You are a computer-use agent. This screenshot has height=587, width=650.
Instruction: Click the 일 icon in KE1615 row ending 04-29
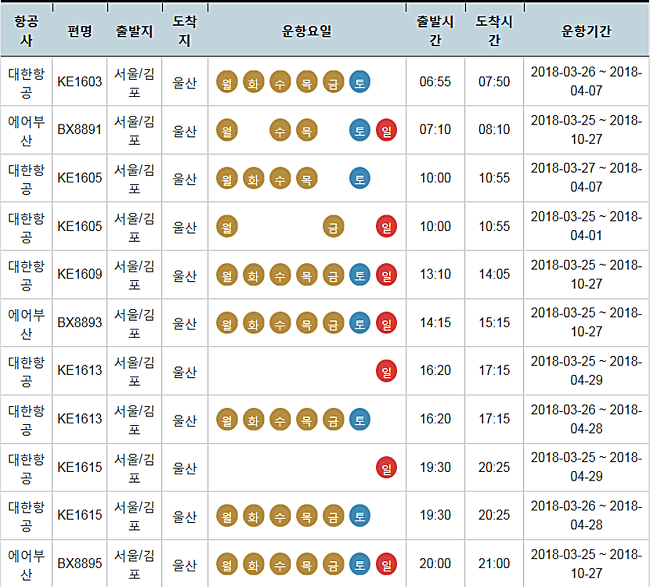[x=386, y=467]
